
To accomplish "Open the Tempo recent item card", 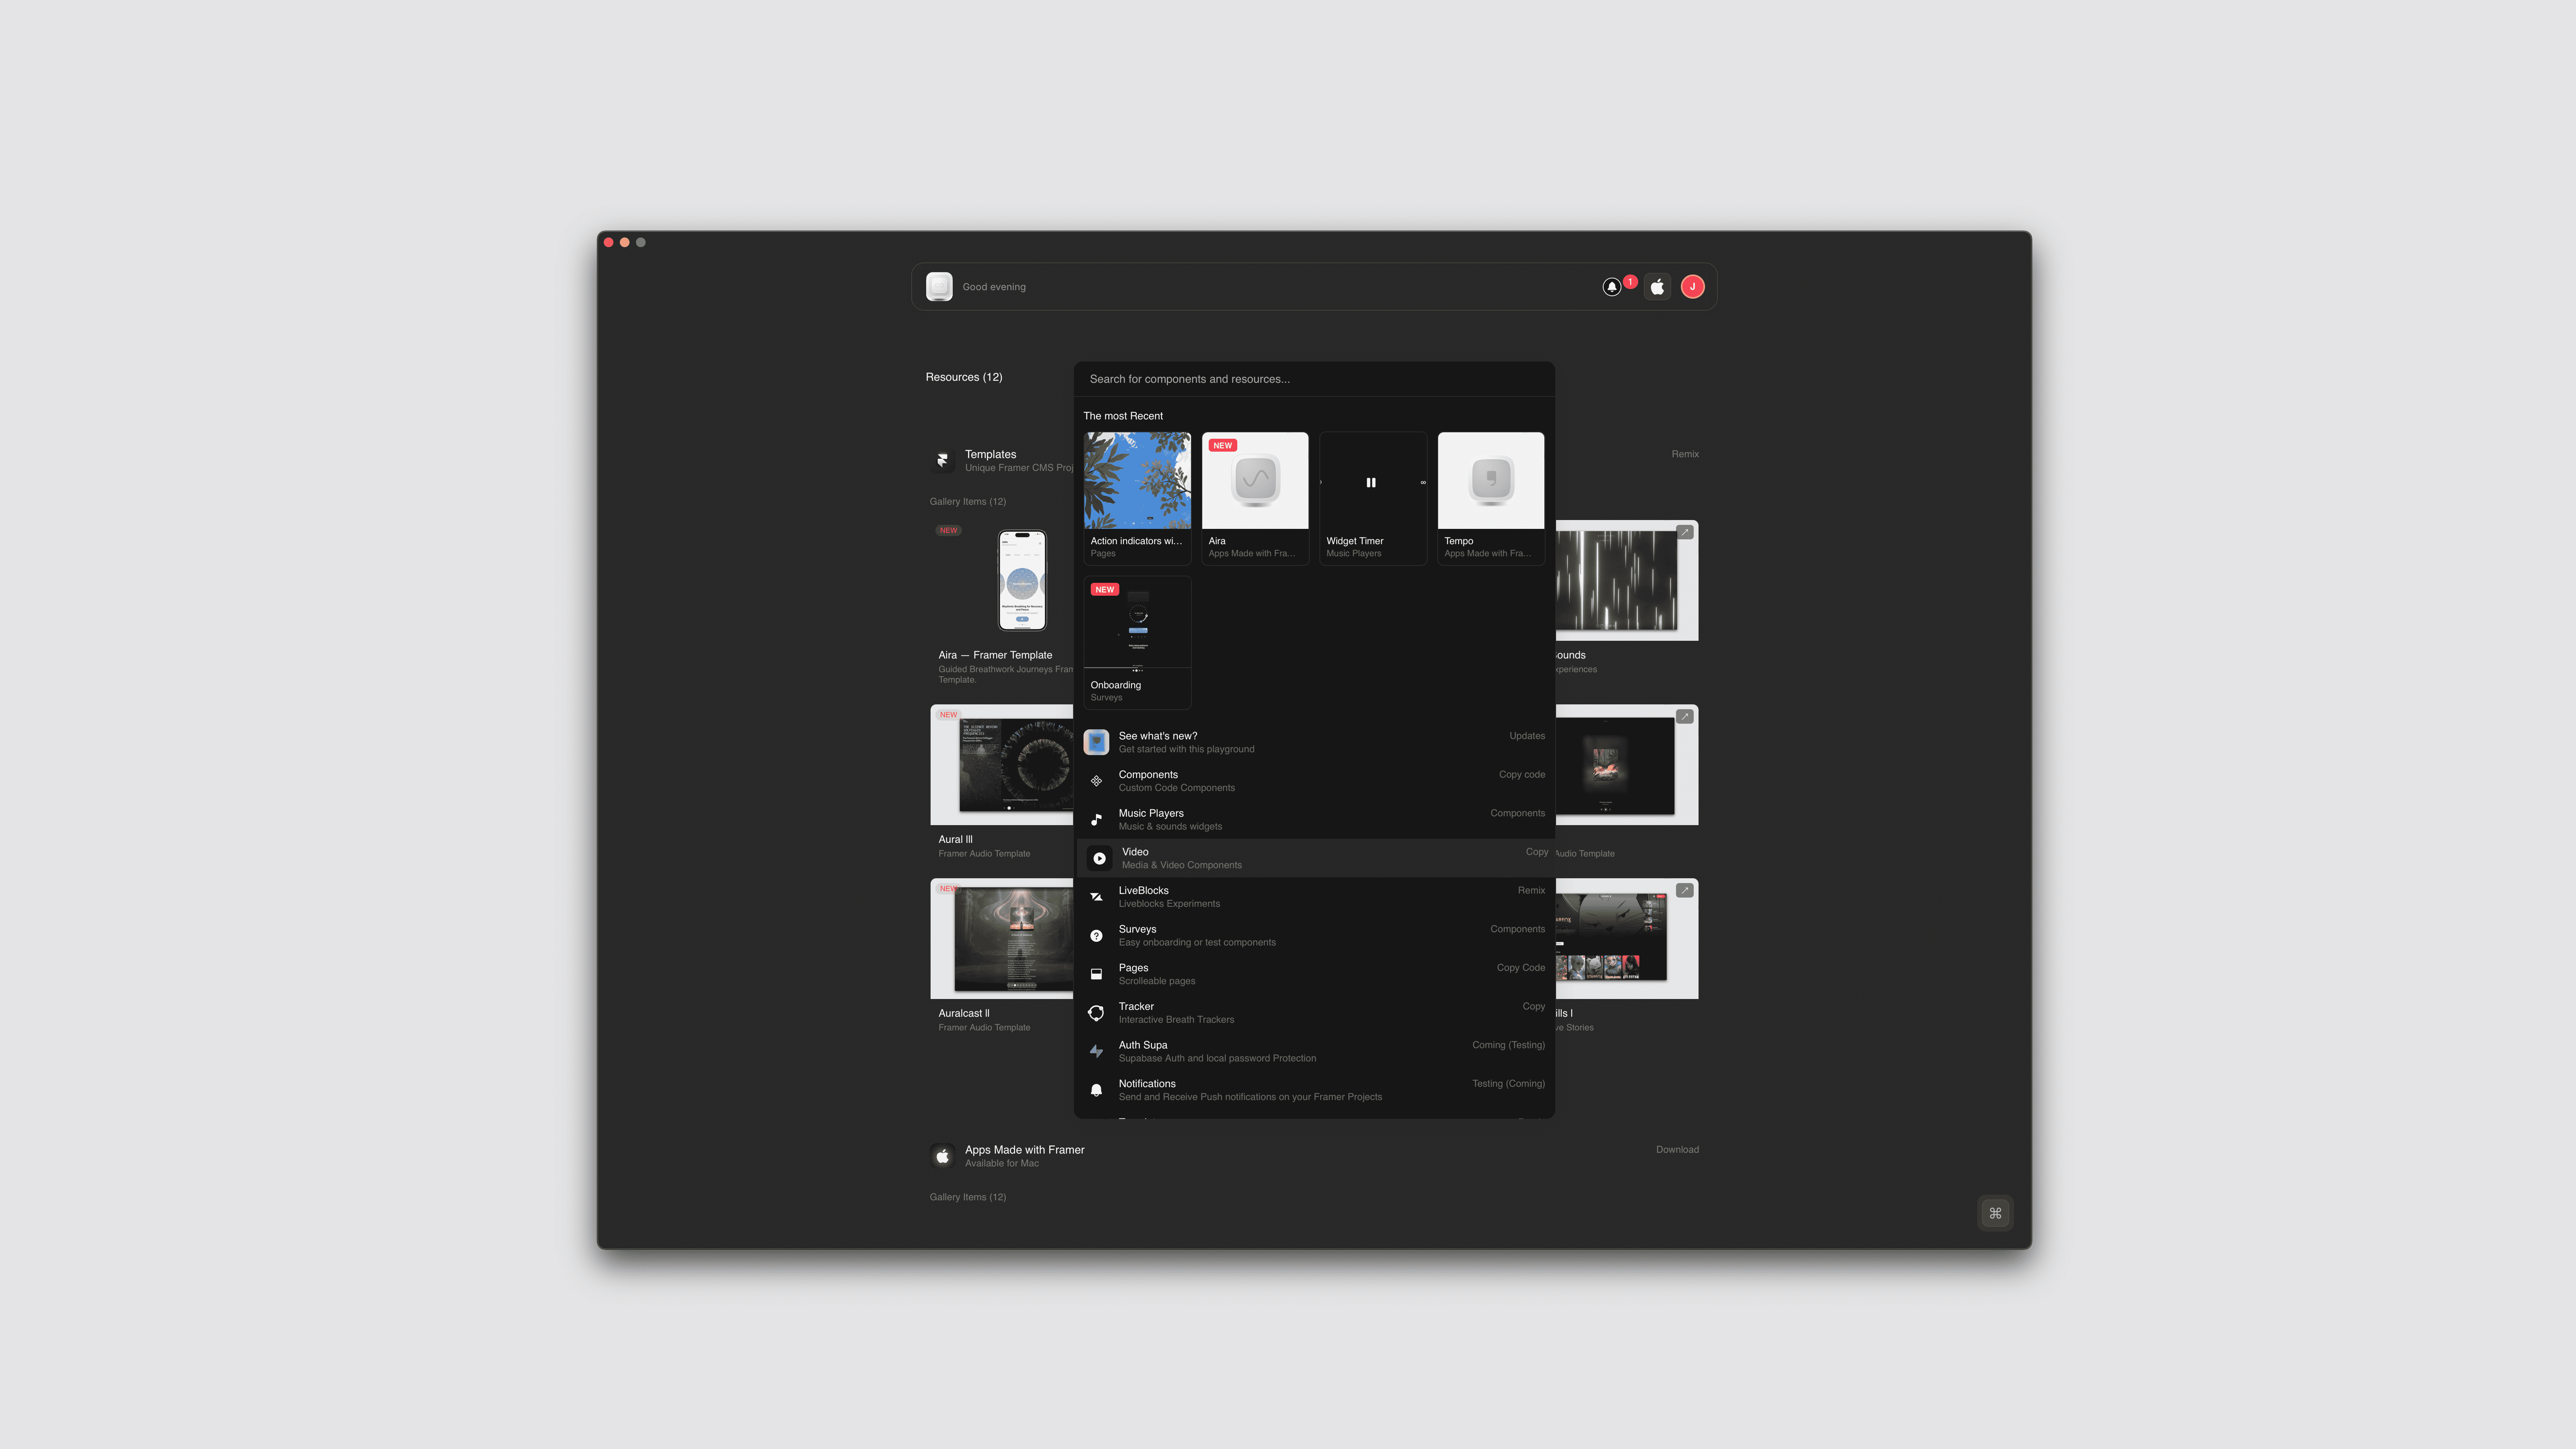I will (x=1490, y=498).
